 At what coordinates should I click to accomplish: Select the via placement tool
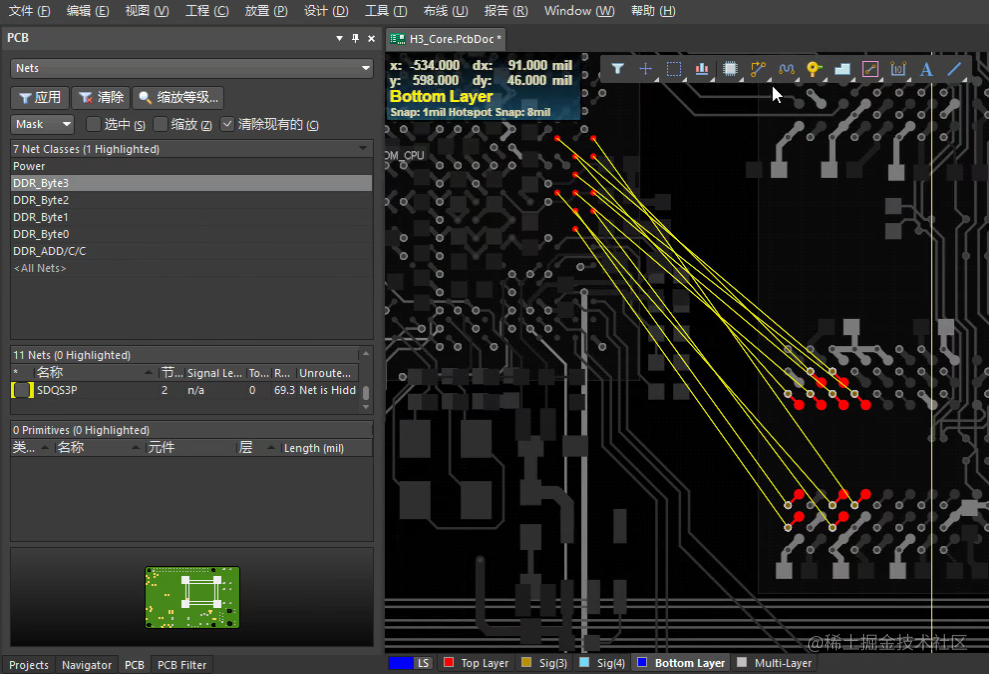pos(813,69)
